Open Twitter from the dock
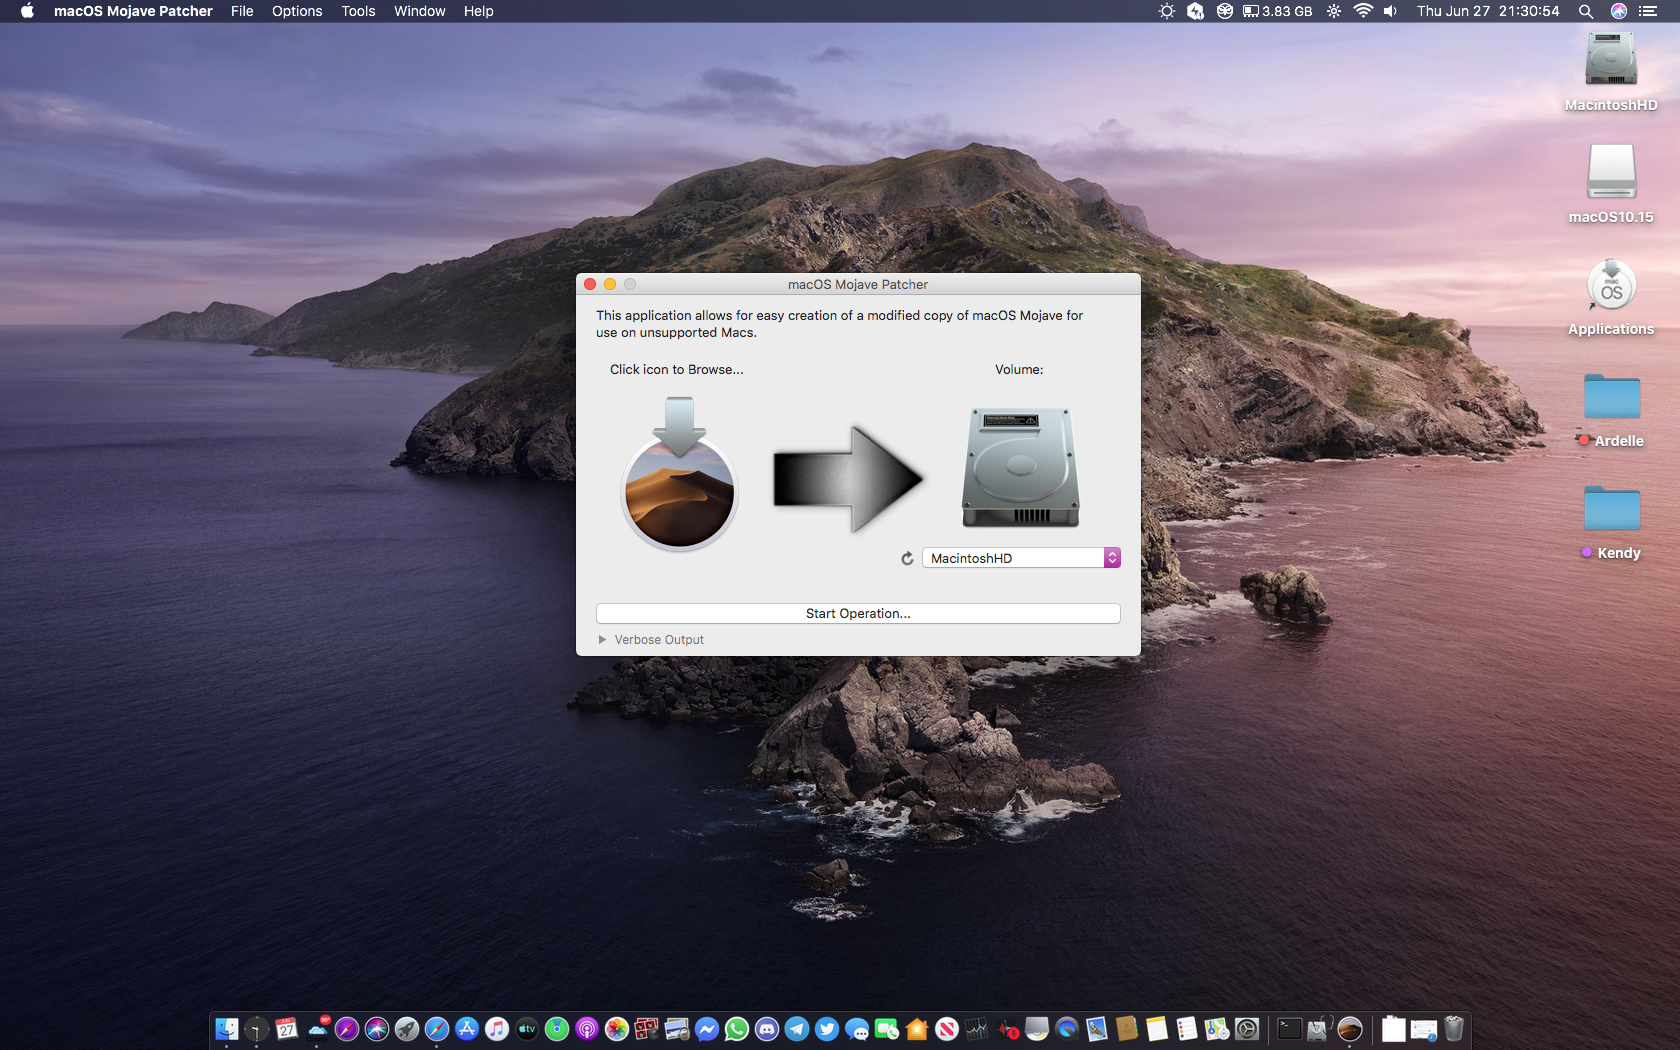This screenshot has width=1680, height=1050. coord(827,1028)
